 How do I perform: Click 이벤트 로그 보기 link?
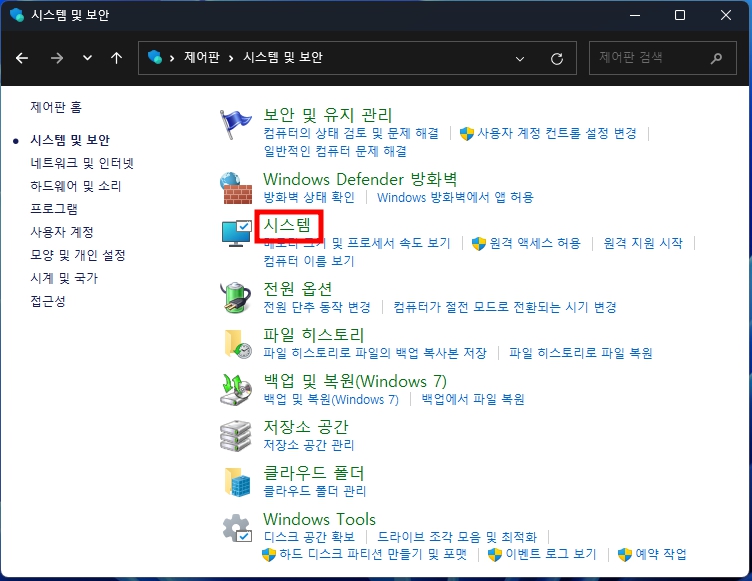(x=551, y=555)
